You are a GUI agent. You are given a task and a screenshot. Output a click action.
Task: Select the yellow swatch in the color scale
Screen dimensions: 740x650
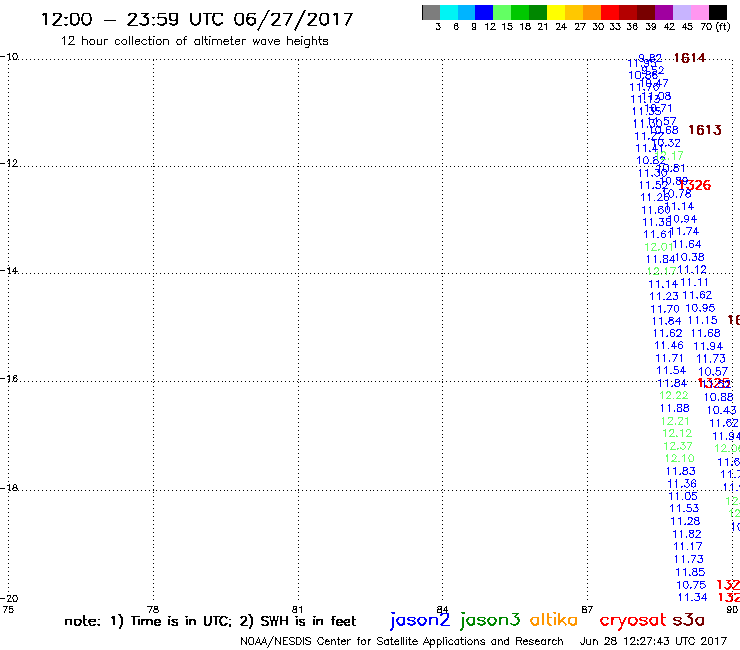tap(556, 12)
